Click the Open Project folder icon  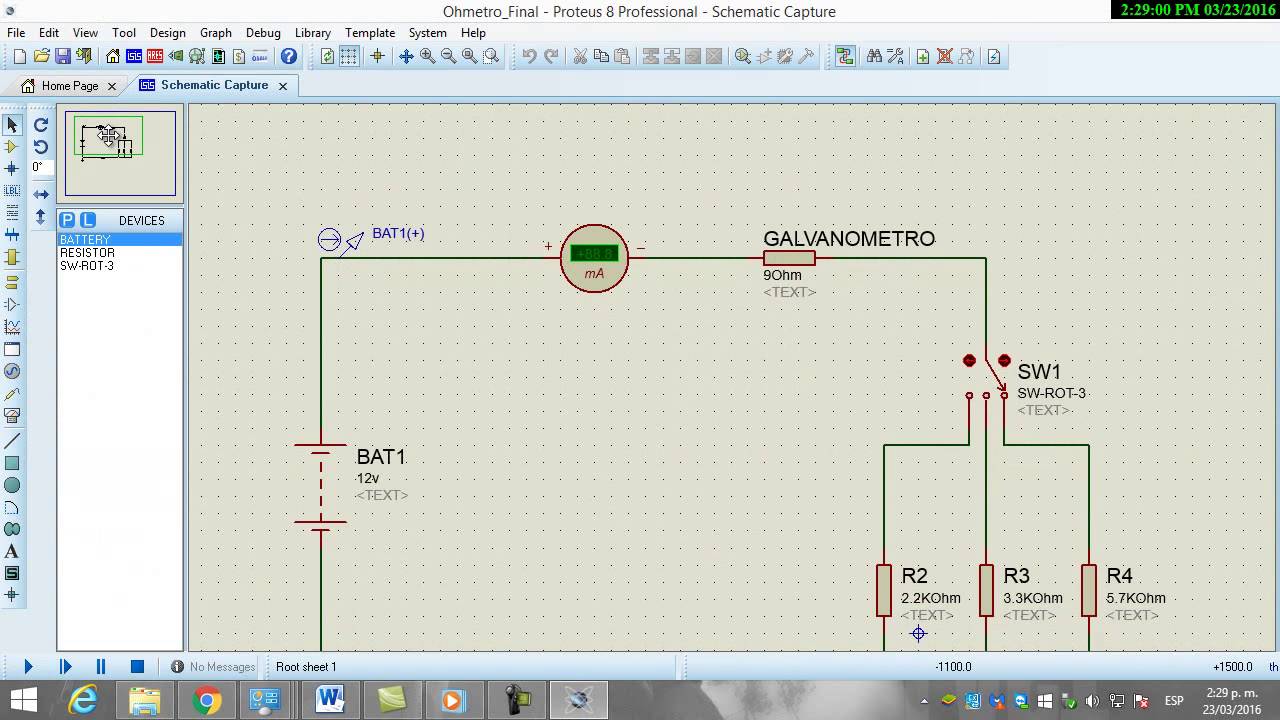click(41, 56)
